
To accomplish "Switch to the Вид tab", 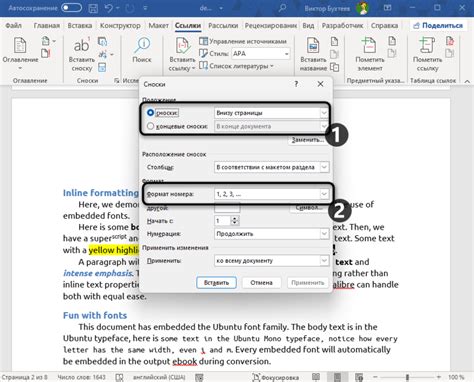I will [x=308, y=25].
